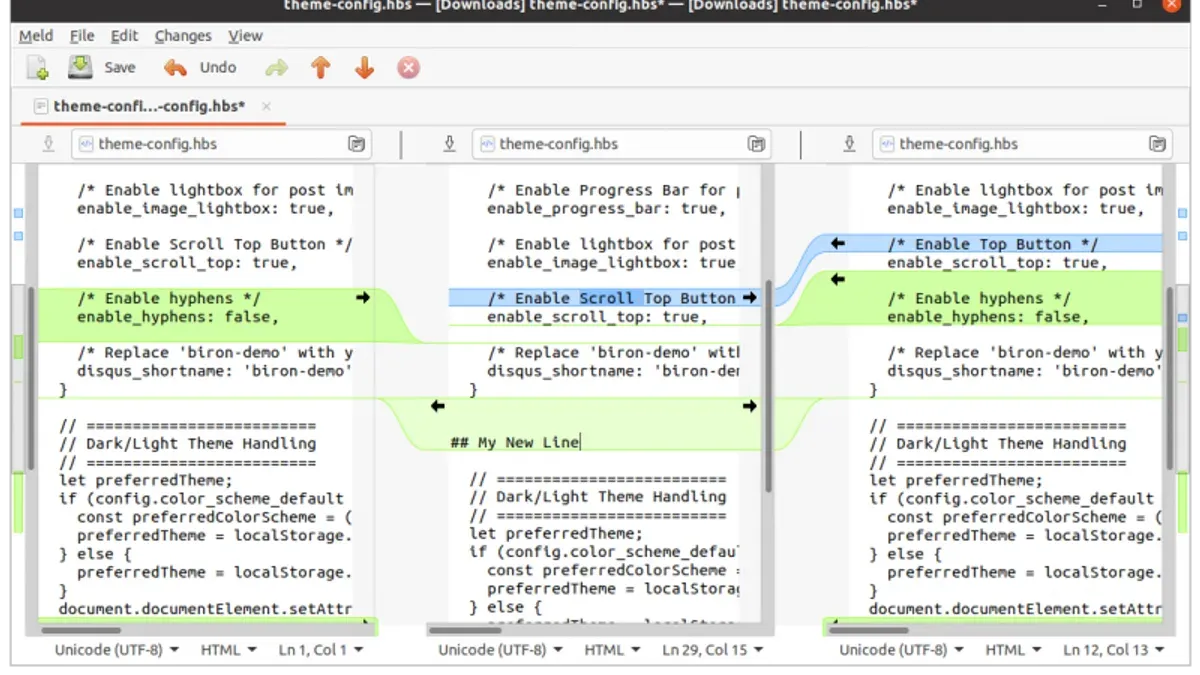Image resolution: width=1200 pixels, height=675 pixels.
Task: Pull 'Enable Top Button' change left arrow
Action: (x=838, y=244)
